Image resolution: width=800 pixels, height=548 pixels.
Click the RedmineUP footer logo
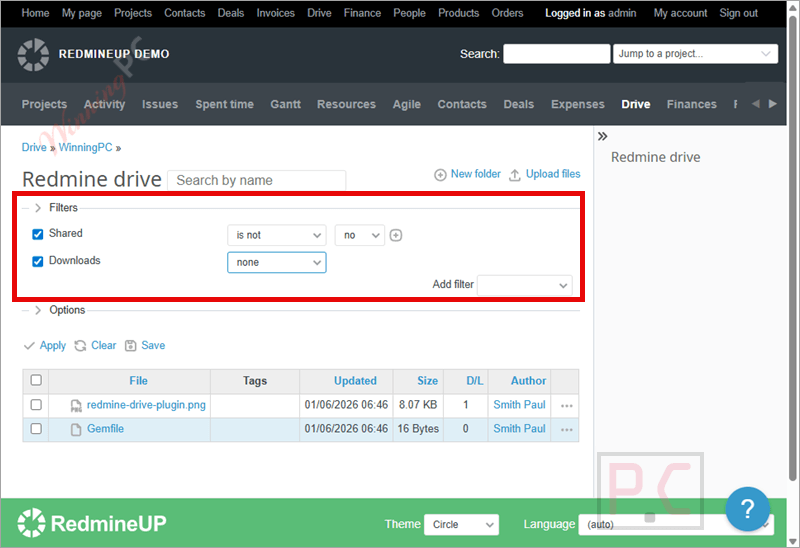coord(92,523)
